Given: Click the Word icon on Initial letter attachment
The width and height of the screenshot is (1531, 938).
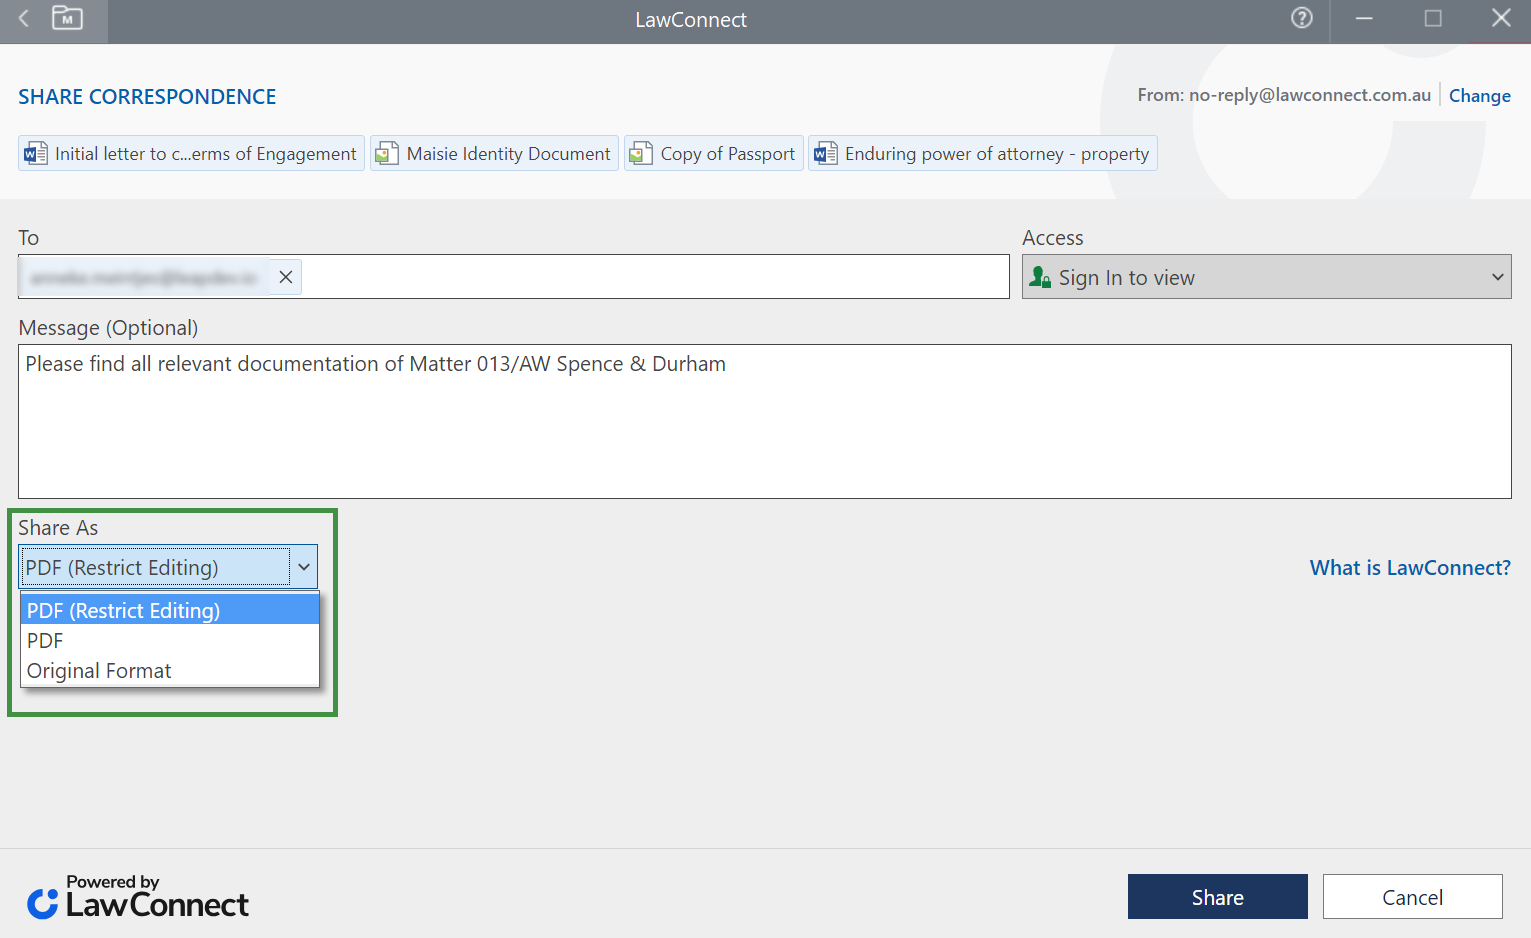Looking at the screenshot, I should tap(36, 154).
